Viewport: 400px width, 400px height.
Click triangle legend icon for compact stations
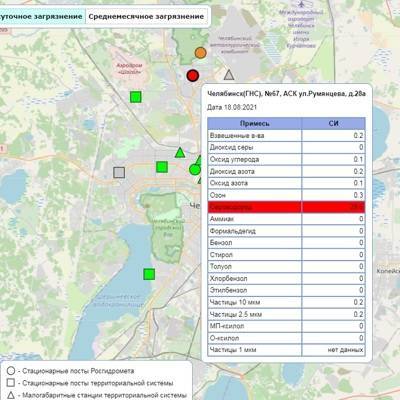pos(11,395)
